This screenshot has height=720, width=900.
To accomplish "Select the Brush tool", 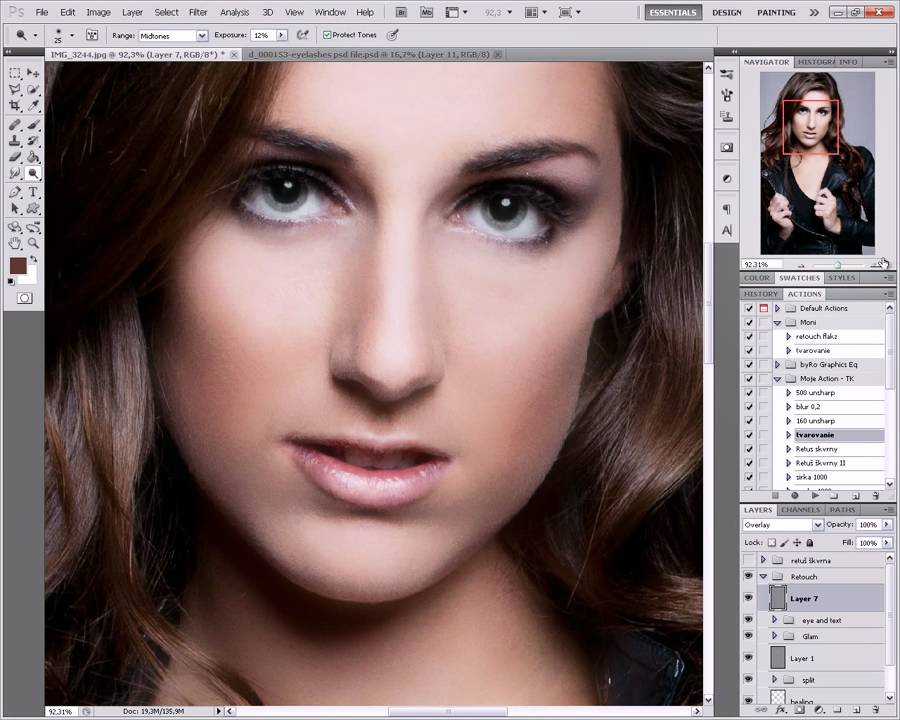I will click(x=33, y=125).
